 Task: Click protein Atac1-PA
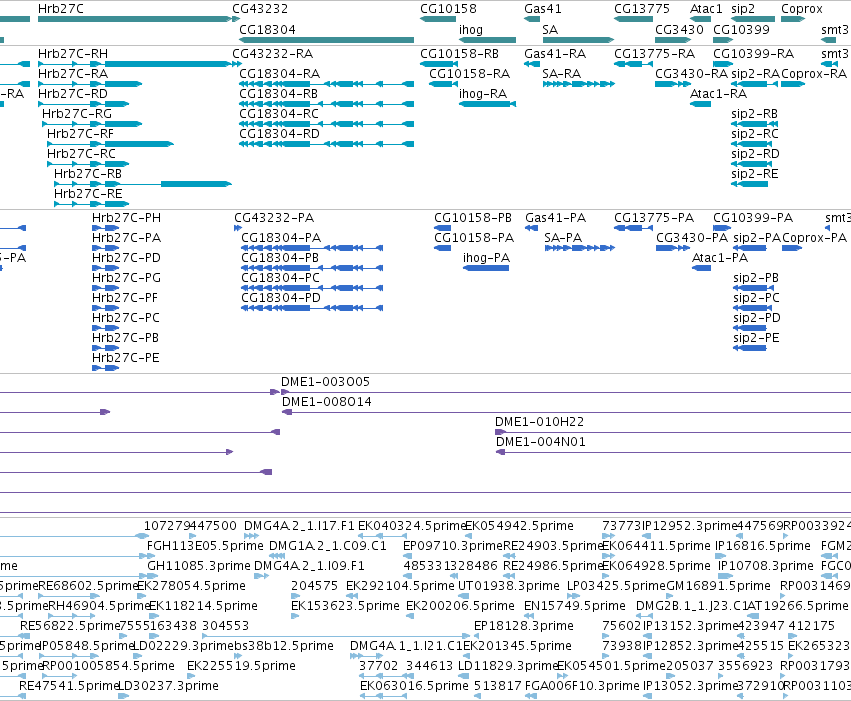[x=701, y=268]
